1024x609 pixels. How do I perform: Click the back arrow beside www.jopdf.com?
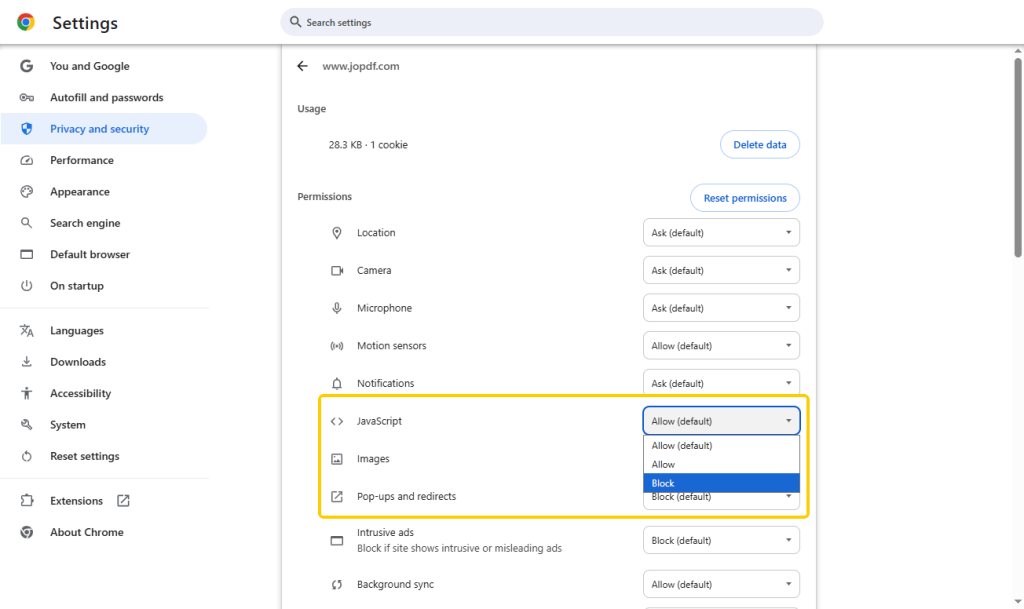click(303, 67)
